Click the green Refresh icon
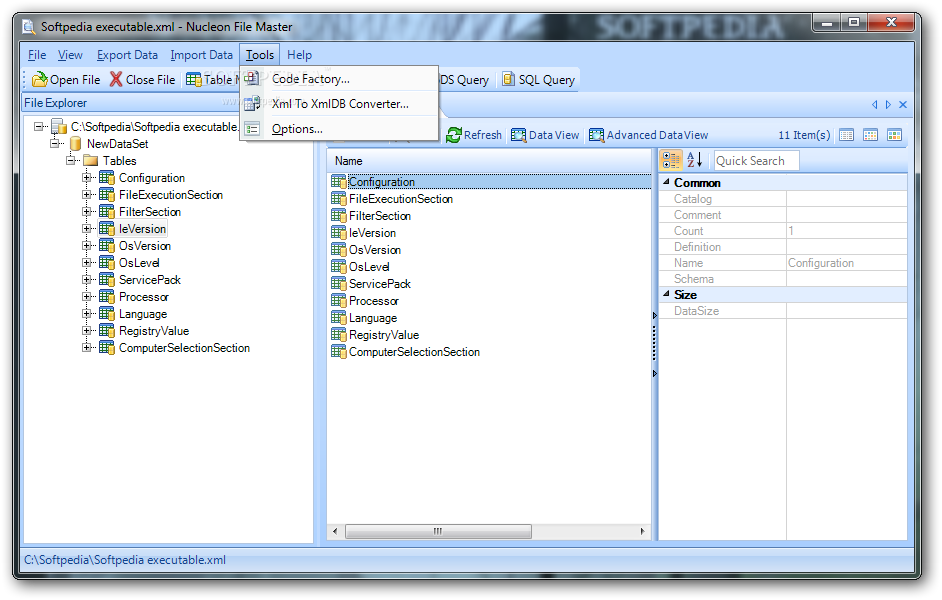This screenshot has width=942, height=600. click(x=454, y=135)
